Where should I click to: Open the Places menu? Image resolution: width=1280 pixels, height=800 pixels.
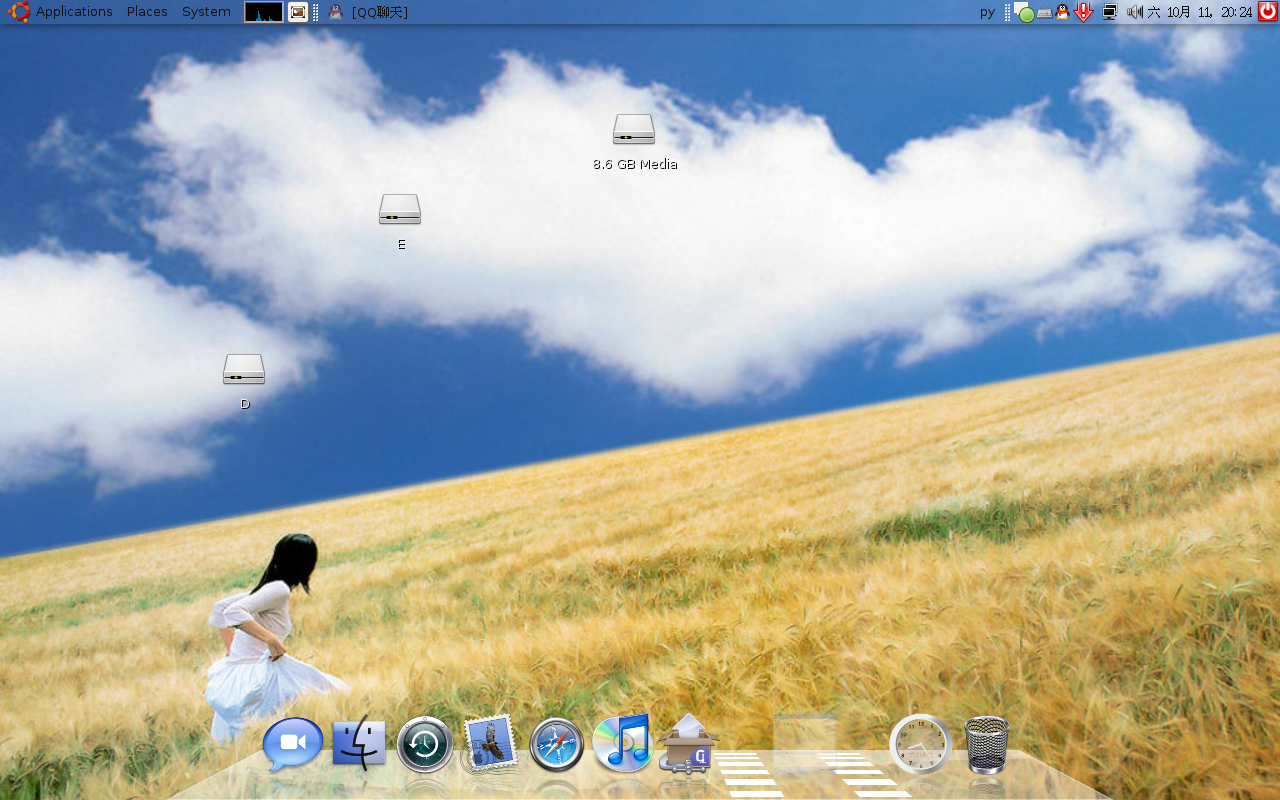coord(147,12)
